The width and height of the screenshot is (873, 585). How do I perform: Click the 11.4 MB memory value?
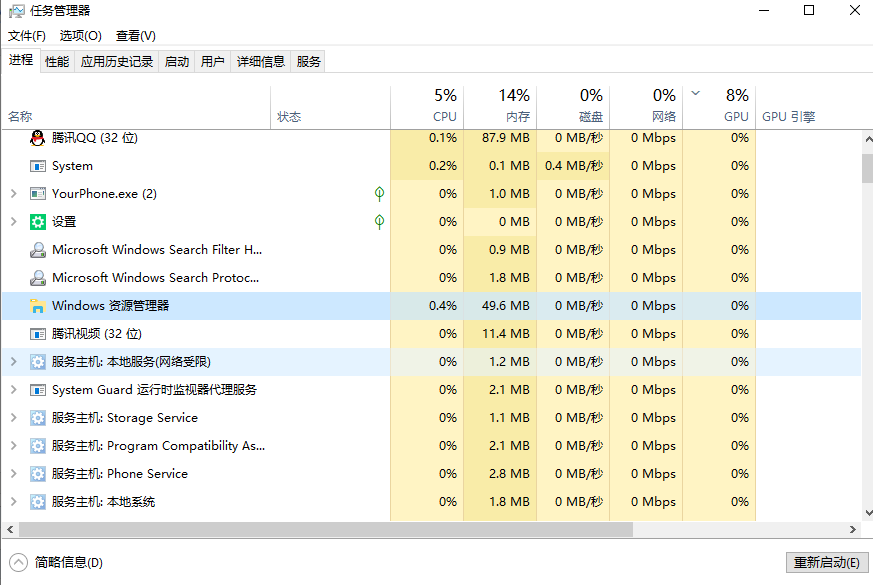pos(506,333)
